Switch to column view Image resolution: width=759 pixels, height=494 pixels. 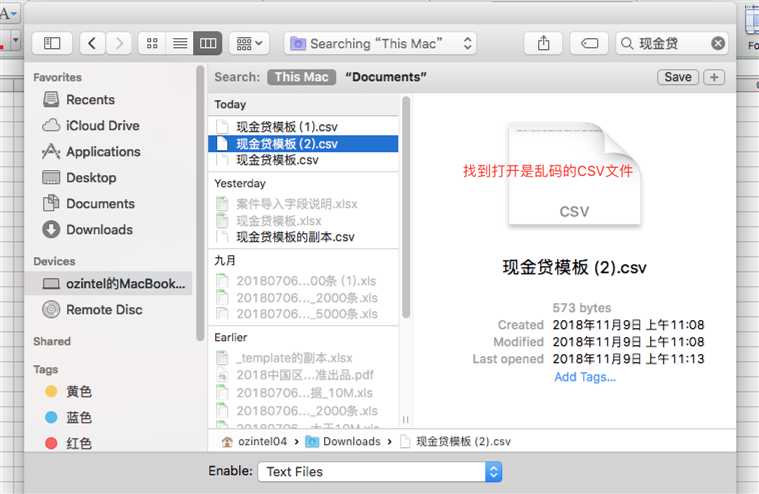208,44
